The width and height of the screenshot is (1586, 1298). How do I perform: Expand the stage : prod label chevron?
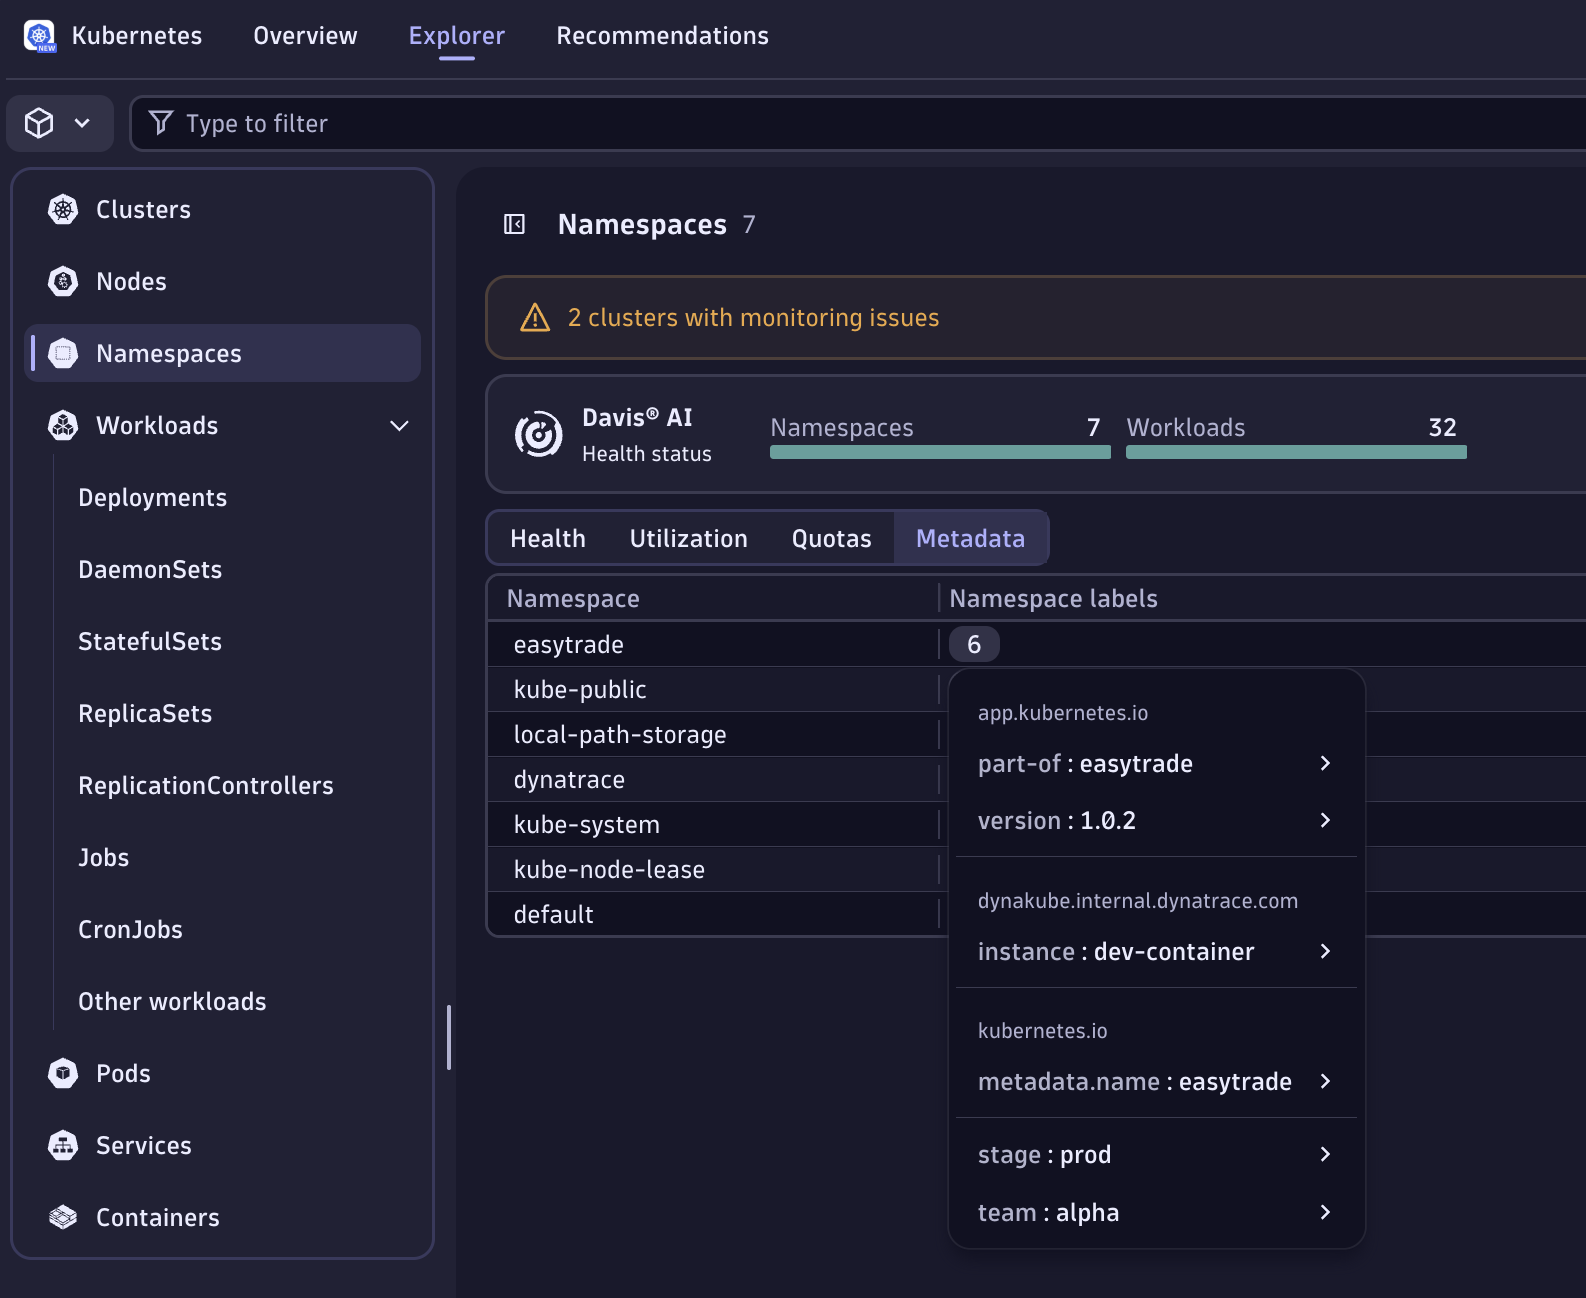coord(1325,1155)
